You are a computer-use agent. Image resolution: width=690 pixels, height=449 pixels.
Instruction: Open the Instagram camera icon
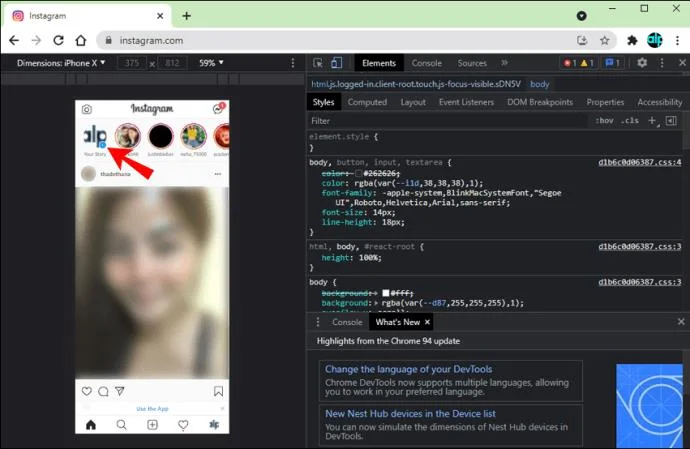pyautogui.click(x=87, y=109)
